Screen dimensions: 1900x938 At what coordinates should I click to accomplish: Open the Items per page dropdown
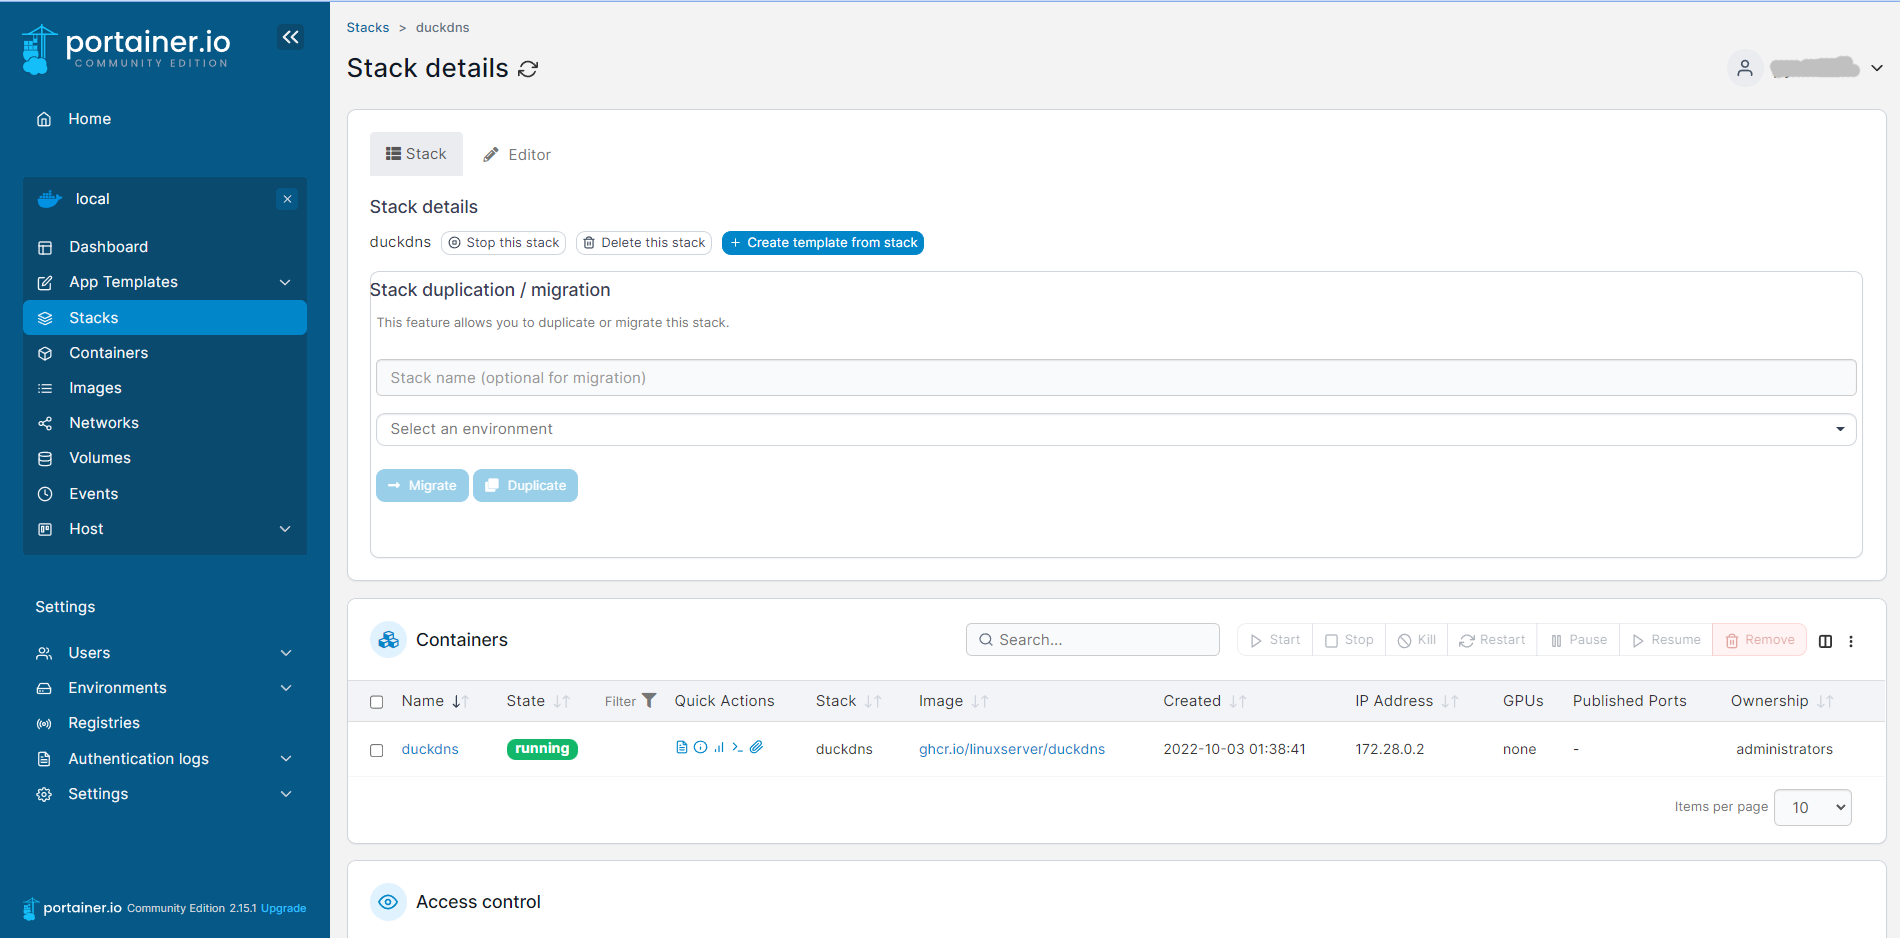(1812, 808)
